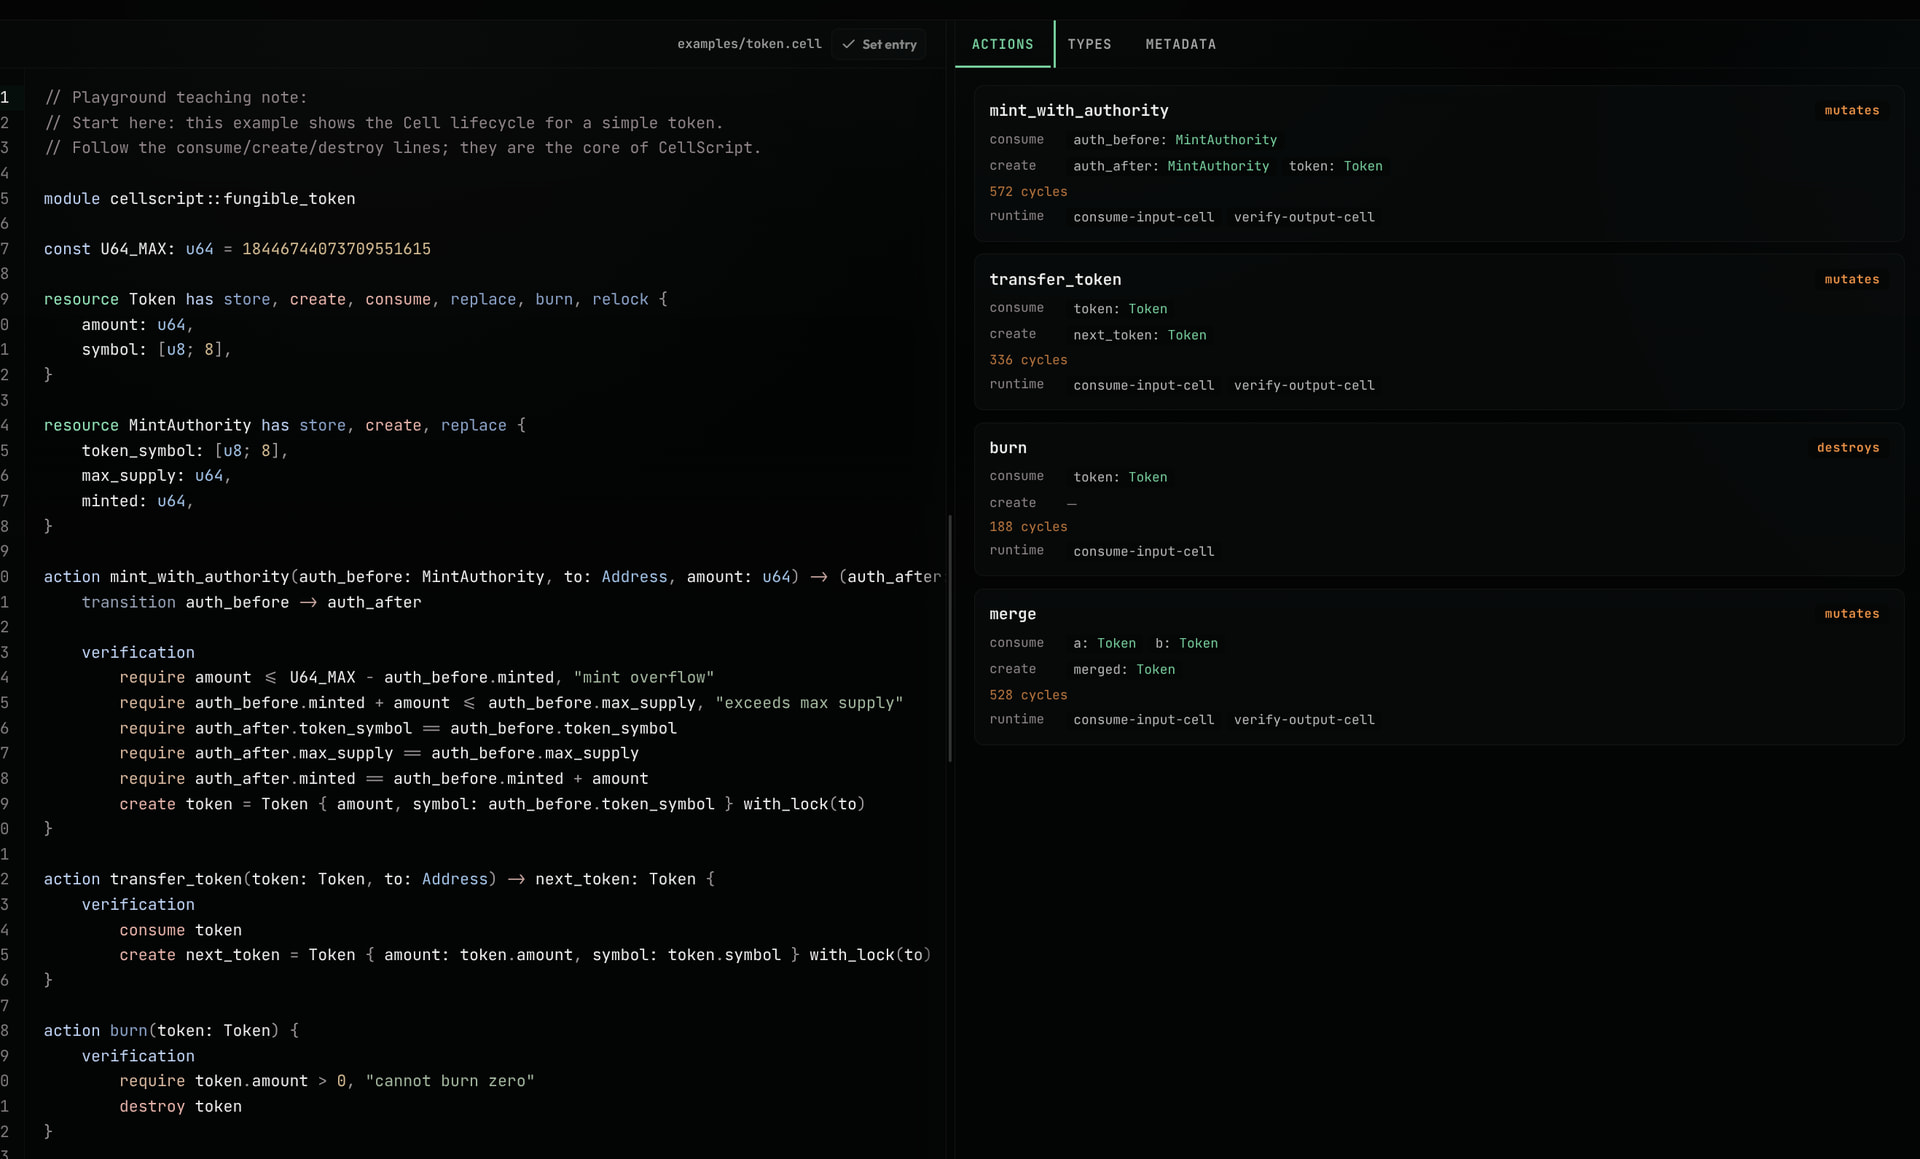This screenshot has height=1159, width=1920.
Task: Click the 528 cycles value
Action: pos(1028,694)
